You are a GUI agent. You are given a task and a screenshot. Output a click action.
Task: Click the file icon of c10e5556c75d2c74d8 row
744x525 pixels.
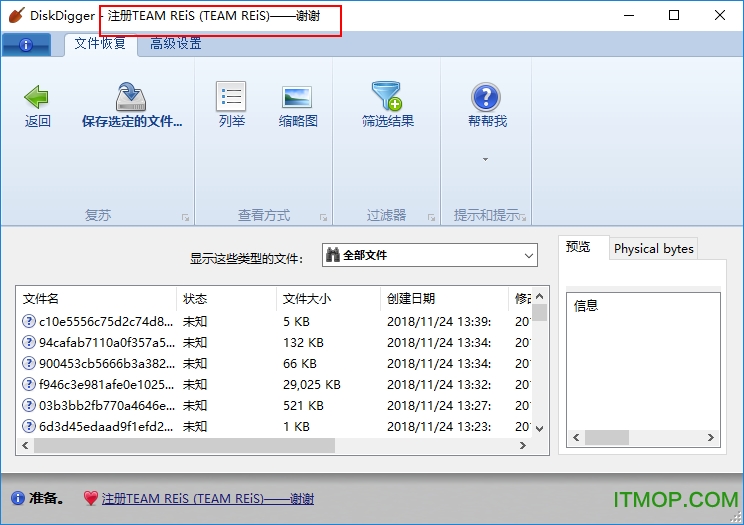(29, 321)
